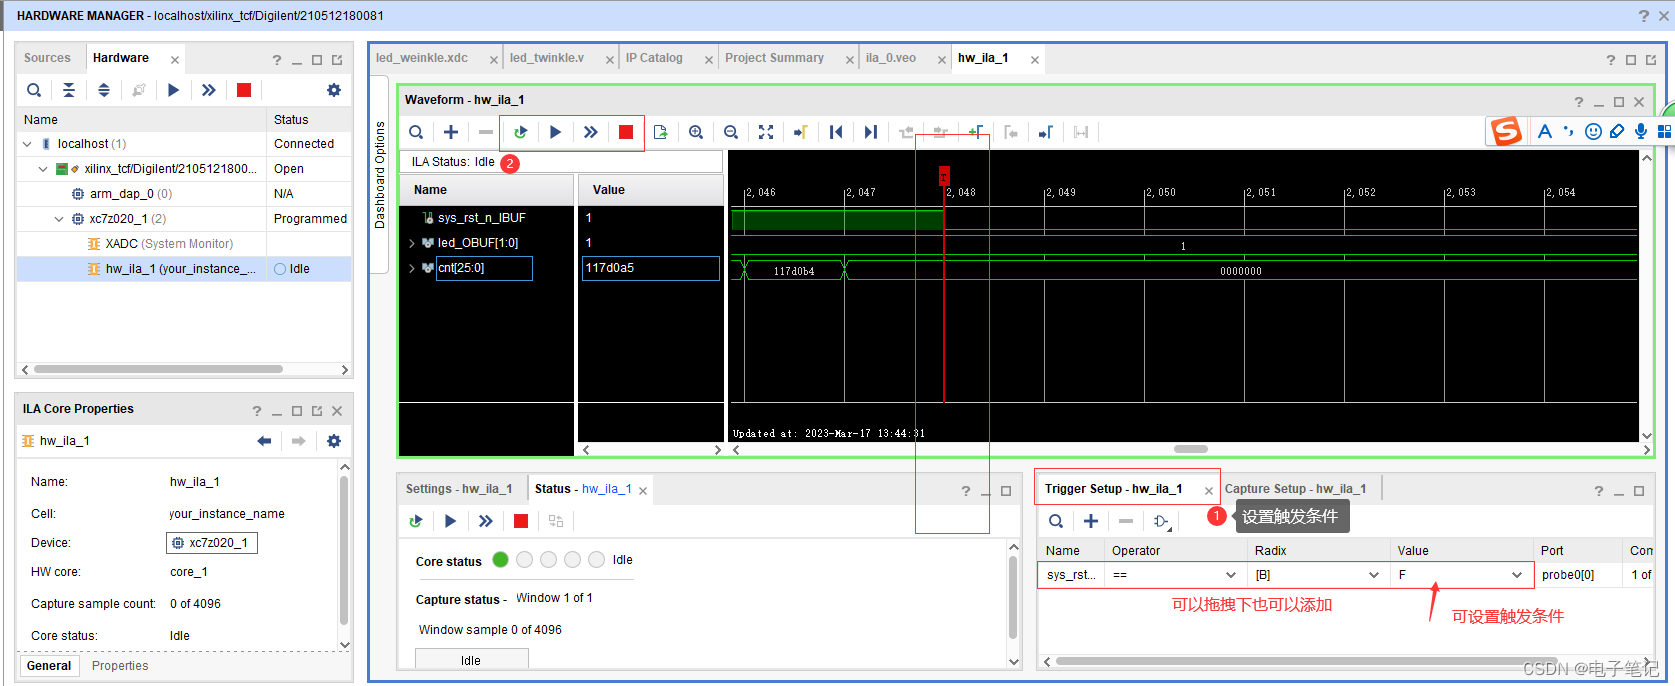Stop trigger in Waveform toolbar
1675x686 pixels.
coord(626,132)
